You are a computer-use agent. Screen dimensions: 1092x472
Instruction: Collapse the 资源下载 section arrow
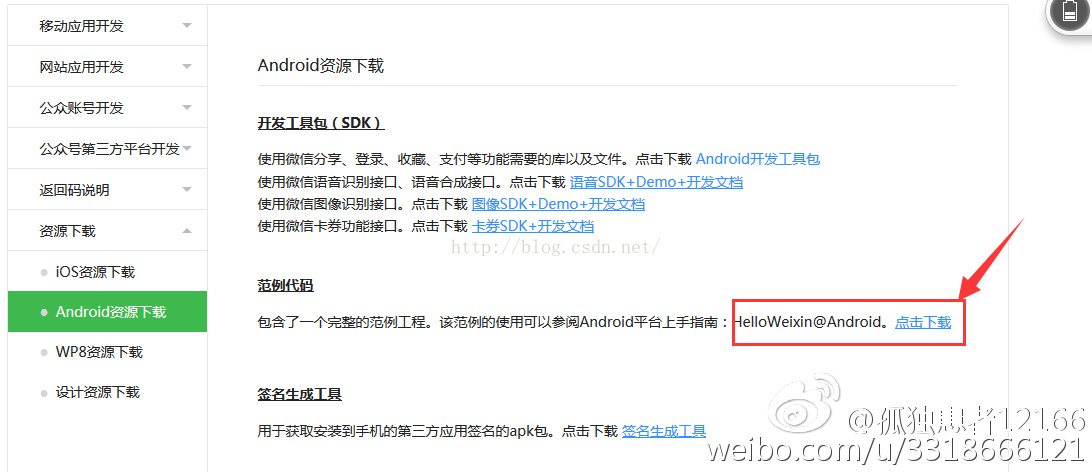coord(187,230)
